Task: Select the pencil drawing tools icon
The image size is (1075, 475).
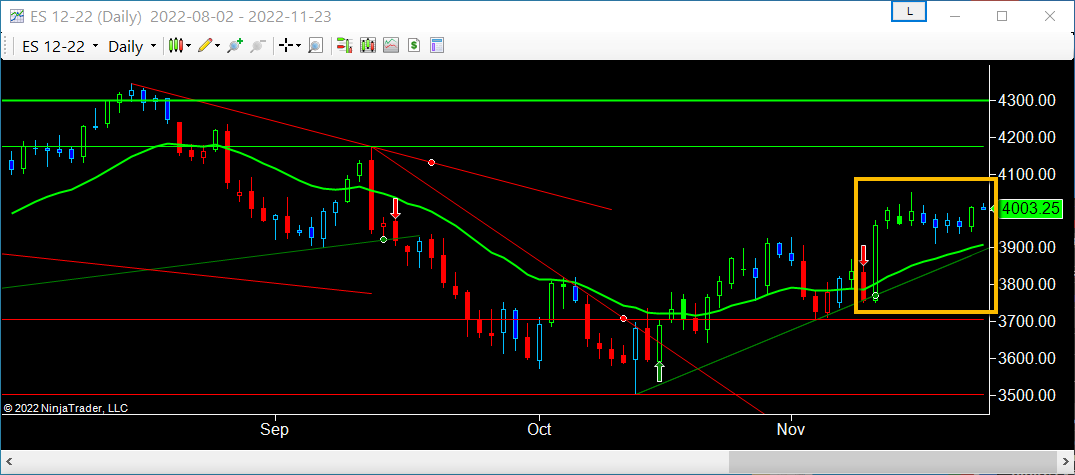Action: (205, 46)
